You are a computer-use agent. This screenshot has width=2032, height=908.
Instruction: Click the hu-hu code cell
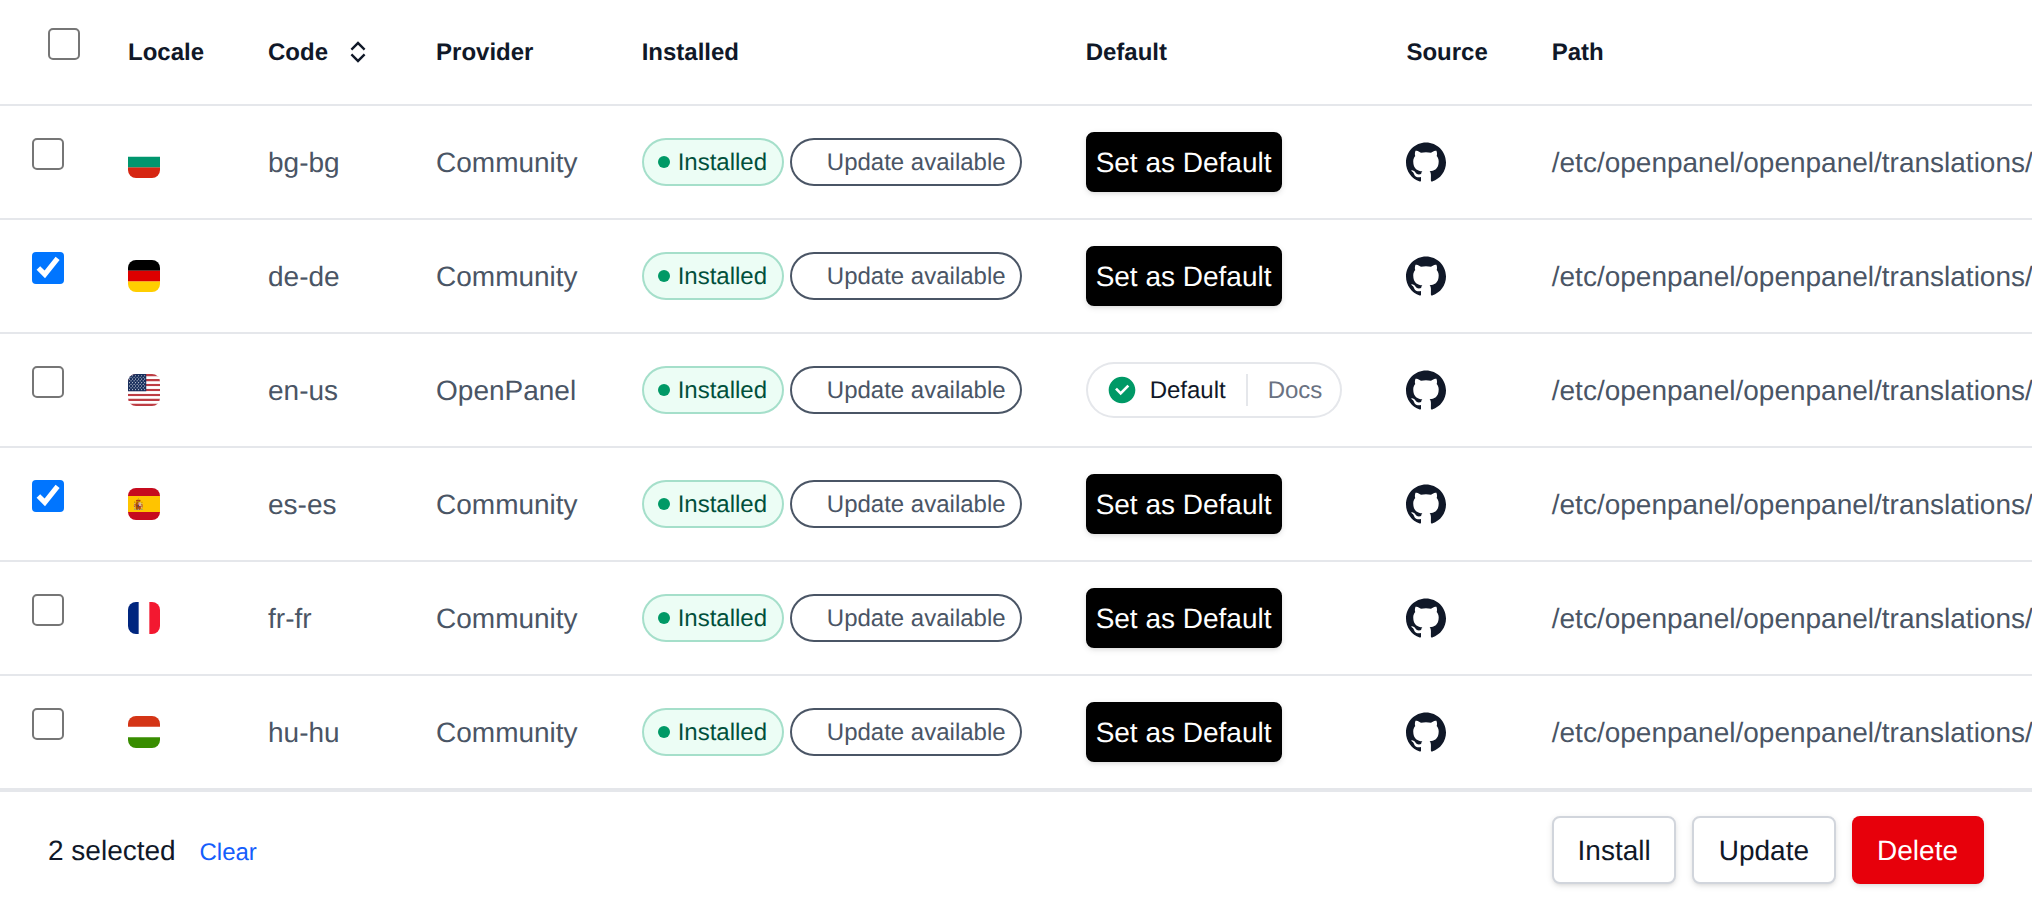pyautogui.click(x=304, y=732)
